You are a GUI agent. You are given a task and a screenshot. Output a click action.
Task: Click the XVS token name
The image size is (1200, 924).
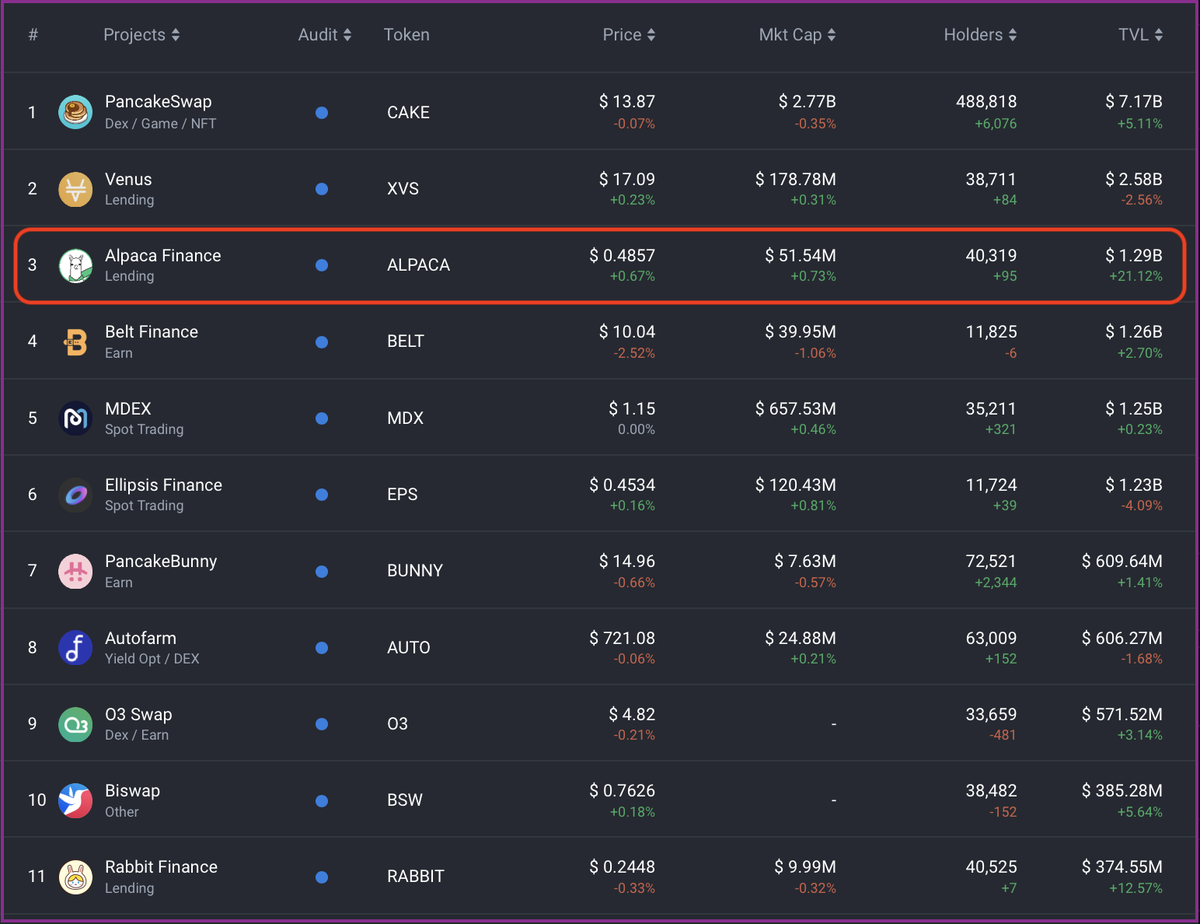(x=403, y=189)
